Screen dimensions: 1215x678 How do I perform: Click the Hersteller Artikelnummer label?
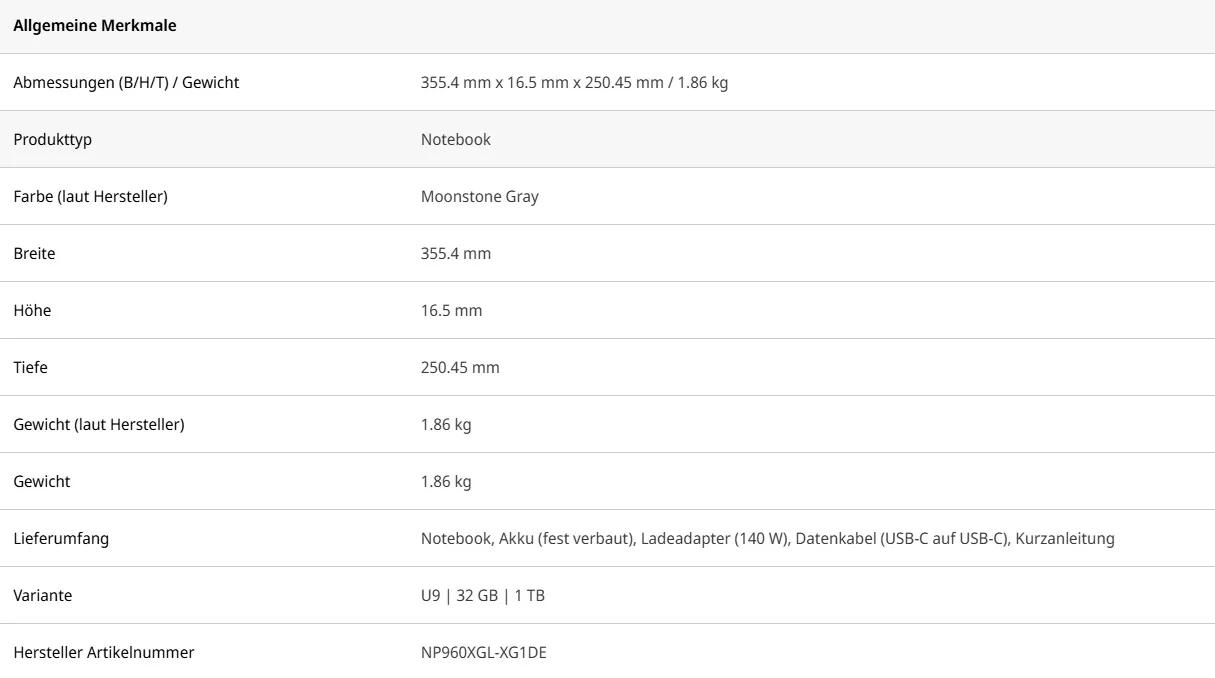(x=103, y=653)
